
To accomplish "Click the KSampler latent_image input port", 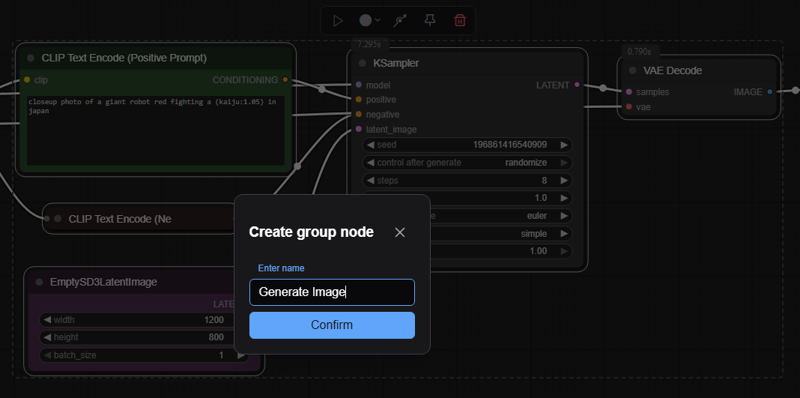I will point(359,129).
